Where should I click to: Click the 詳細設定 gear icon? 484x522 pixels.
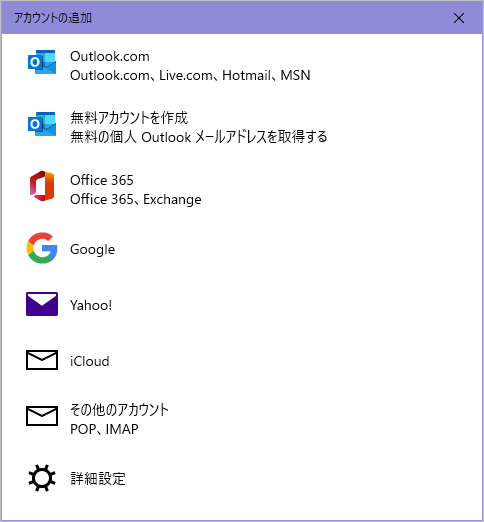pyautogui.click(x=42, y=478)
